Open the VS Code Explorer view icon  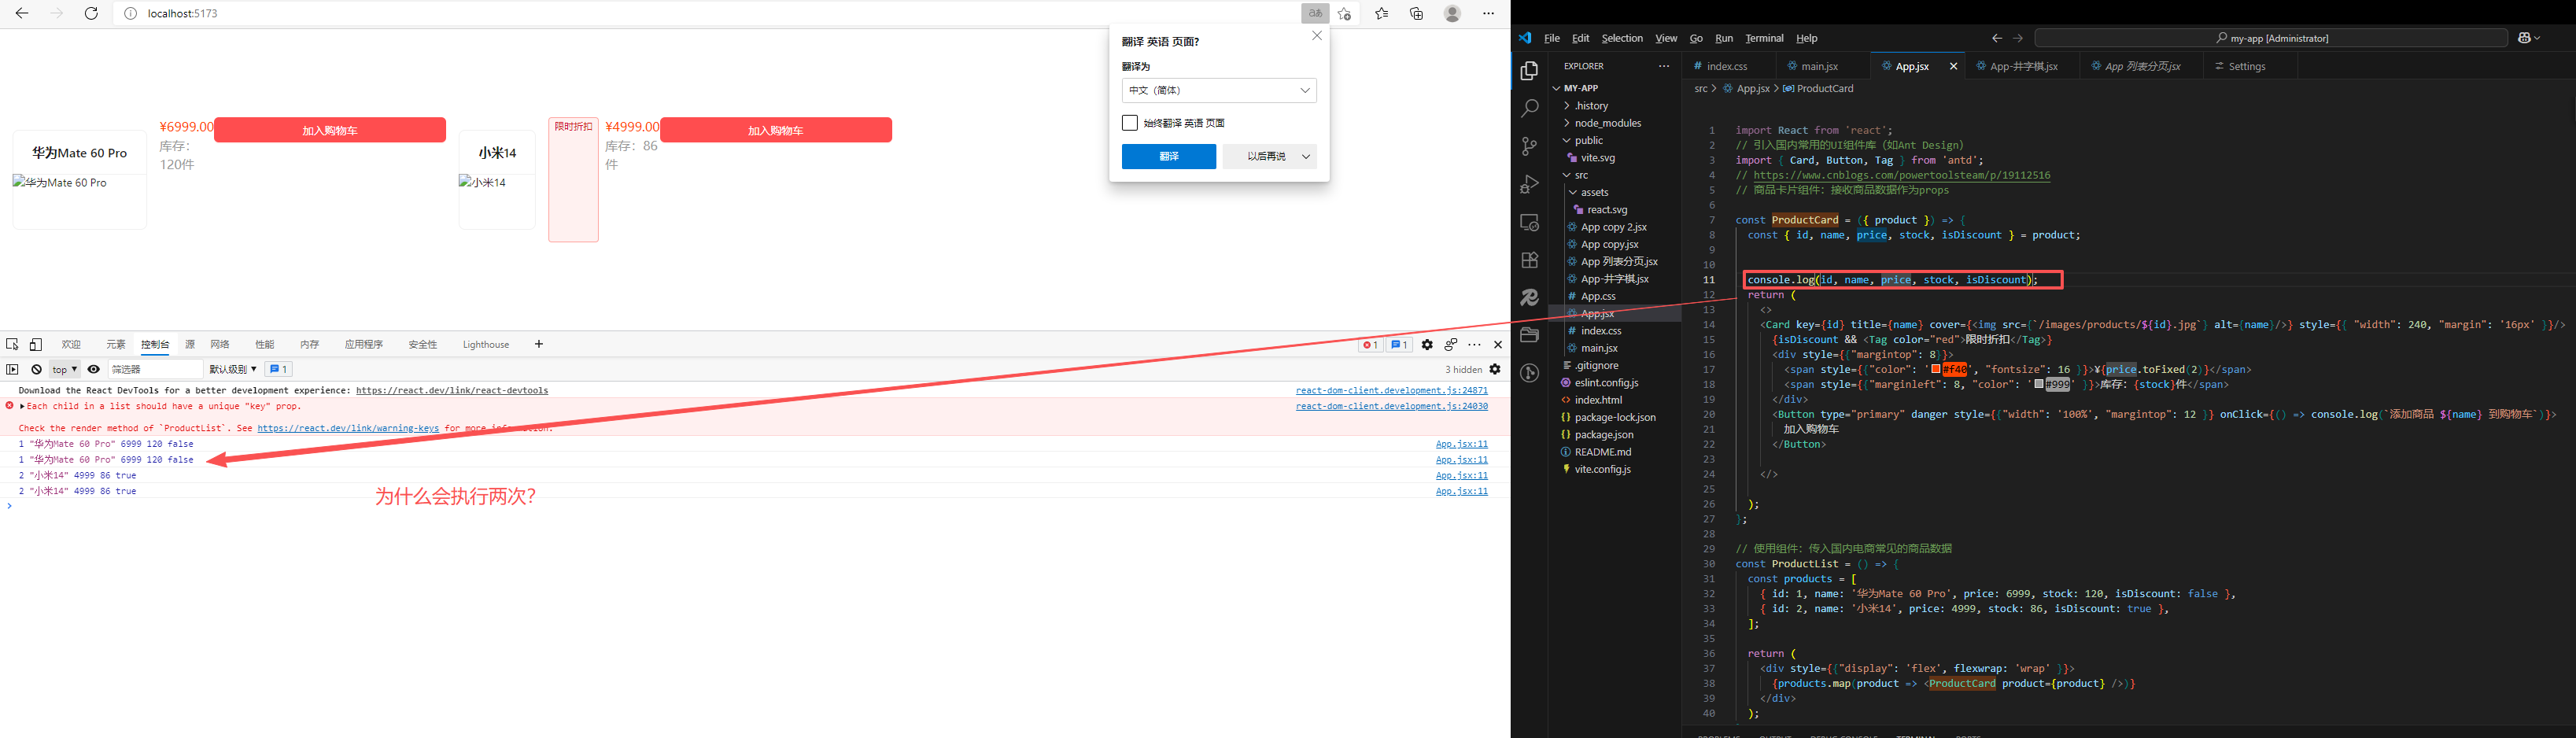(1529, 71)
